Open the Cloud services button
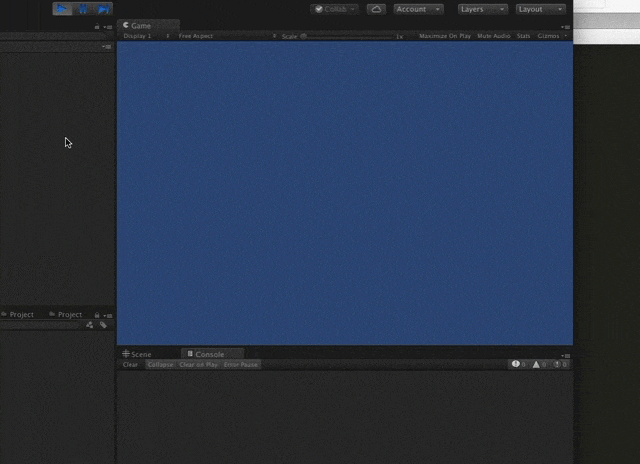Image resolution: width=640 pixels, height=464 pixels. pos(376,9)
